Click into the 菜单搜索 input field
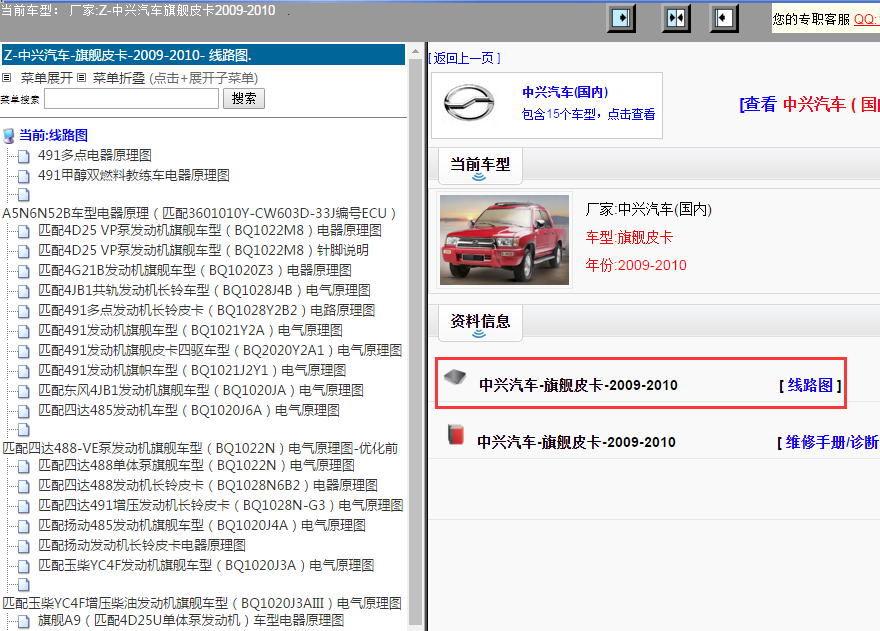The width and height of the screenshot is (880, 631). click(131, 99)
